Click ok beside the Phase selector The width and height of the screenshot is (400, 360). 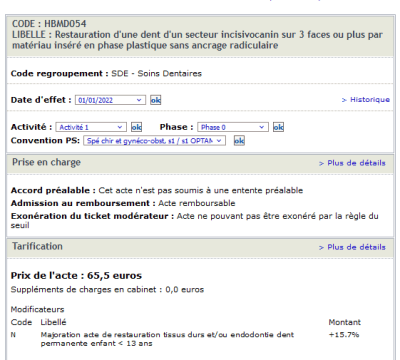coord(278,127)
